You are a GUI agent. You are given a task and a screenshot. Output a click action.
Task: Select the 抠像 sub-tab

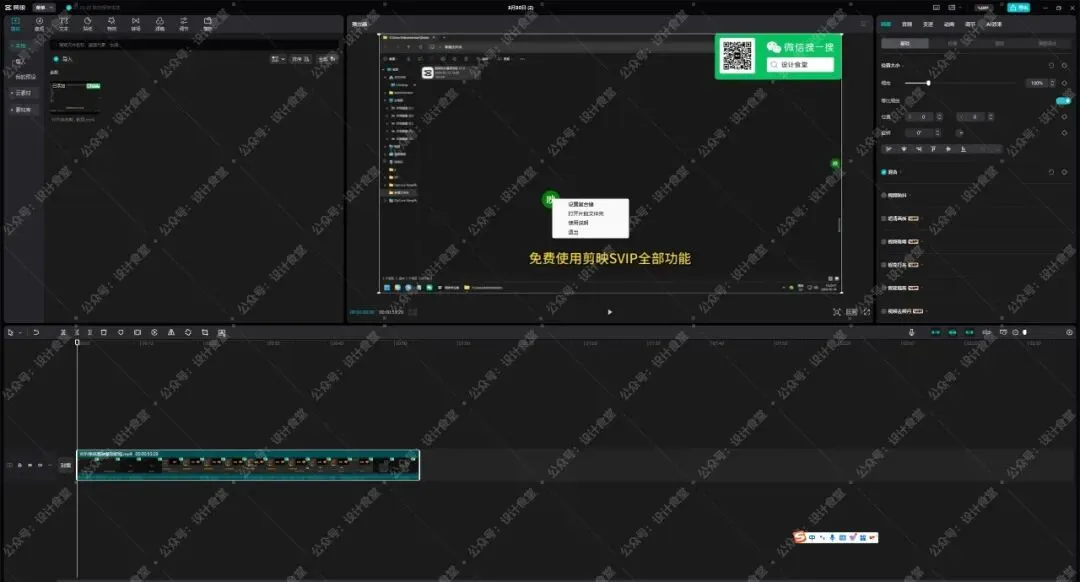click(x=953, y=43)
